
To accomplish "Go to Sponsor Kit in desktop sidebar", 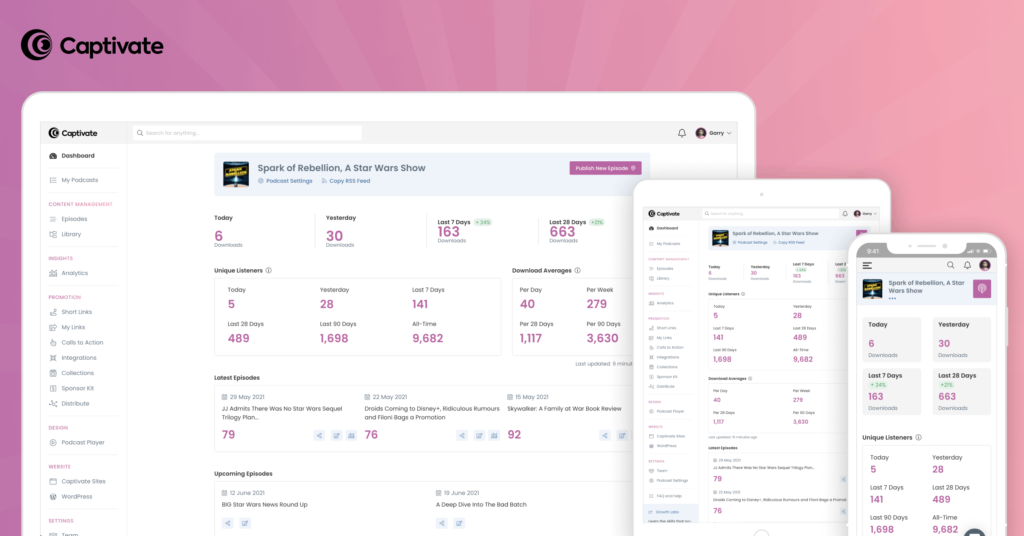I will tap(77, 388).
